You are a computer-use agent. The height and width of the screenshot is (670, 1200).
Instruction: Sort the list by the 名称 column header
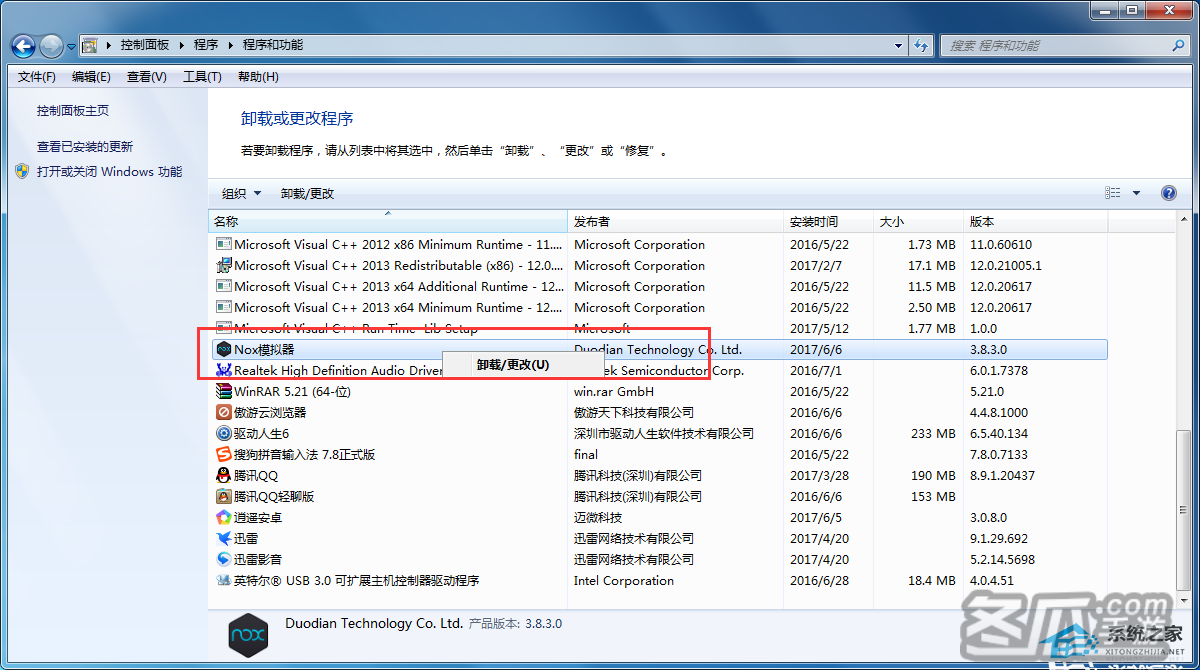(x=388, y=221)
